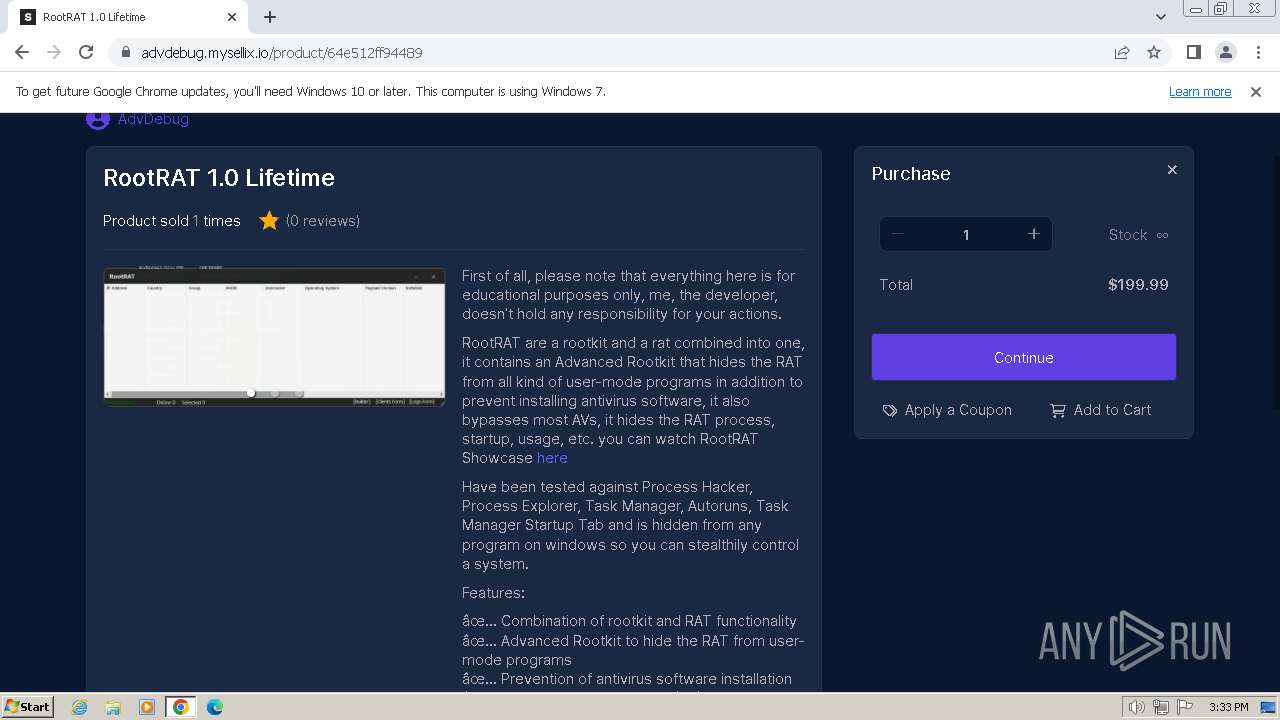Click the share page icon in address bar
Viewport: 1280px width, 720px height.
point(1122,52)
